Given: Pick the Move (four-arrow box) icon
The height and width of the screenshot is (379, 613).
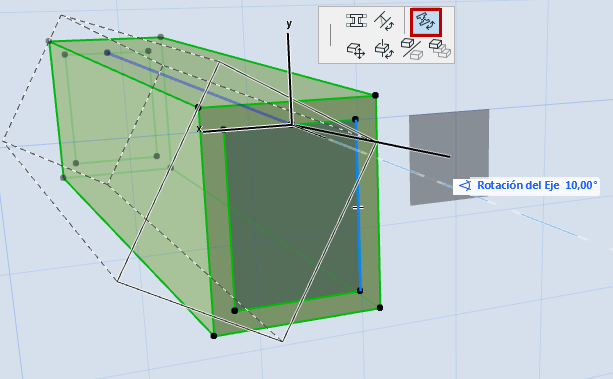Looking at the screenshot, I should (x=356, y=50).
